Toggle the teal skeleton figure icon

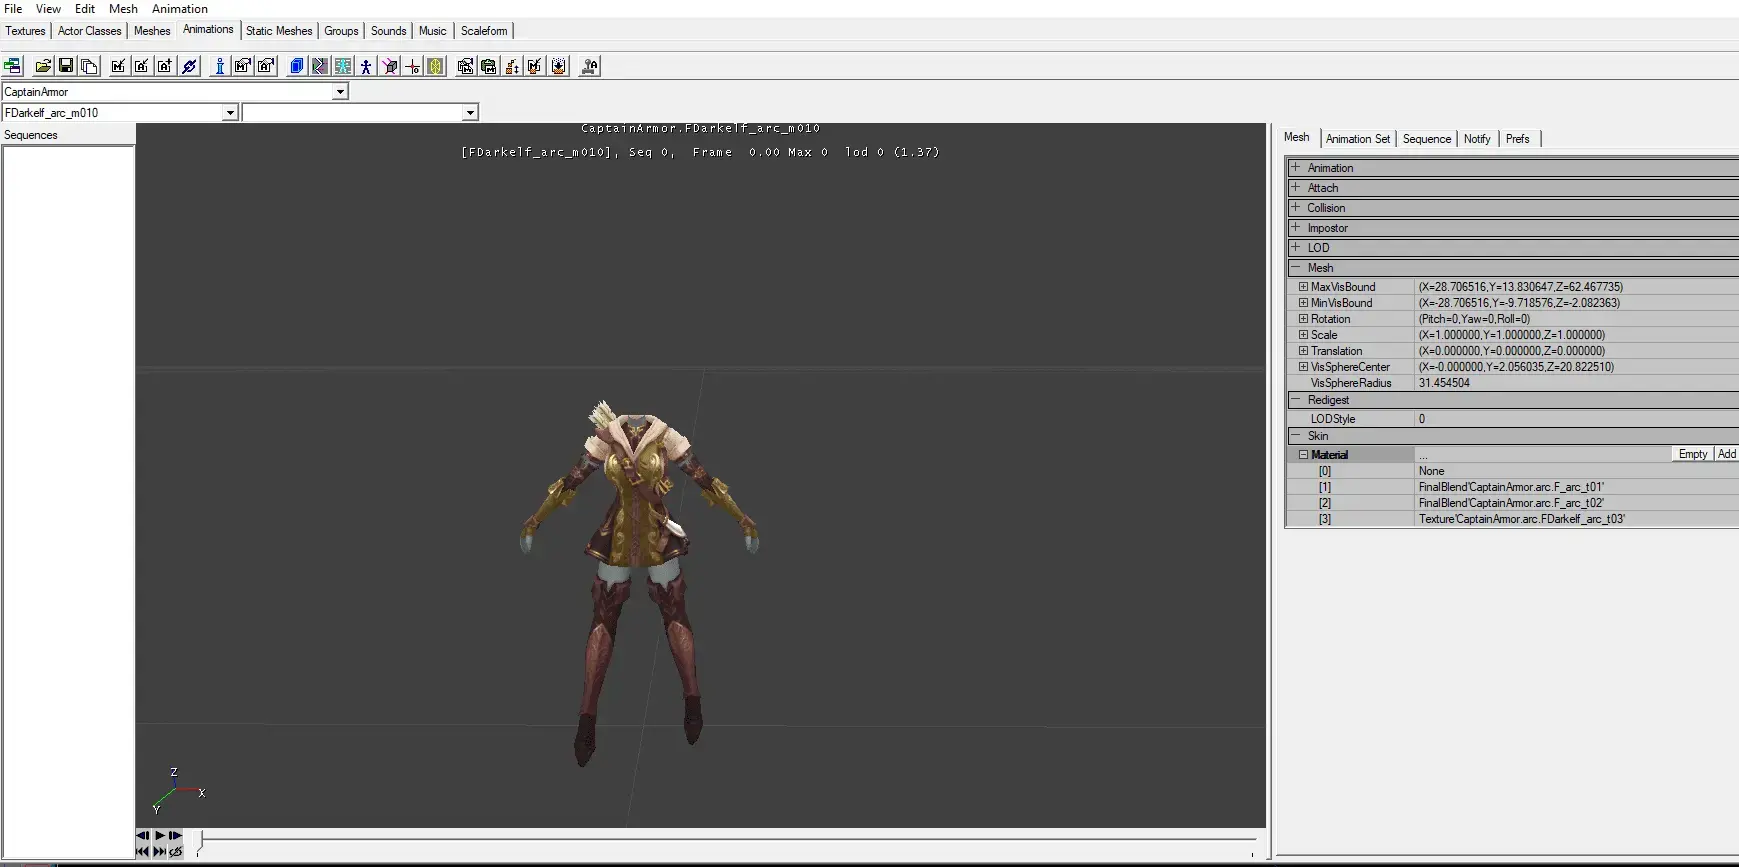tap(343, 66)
